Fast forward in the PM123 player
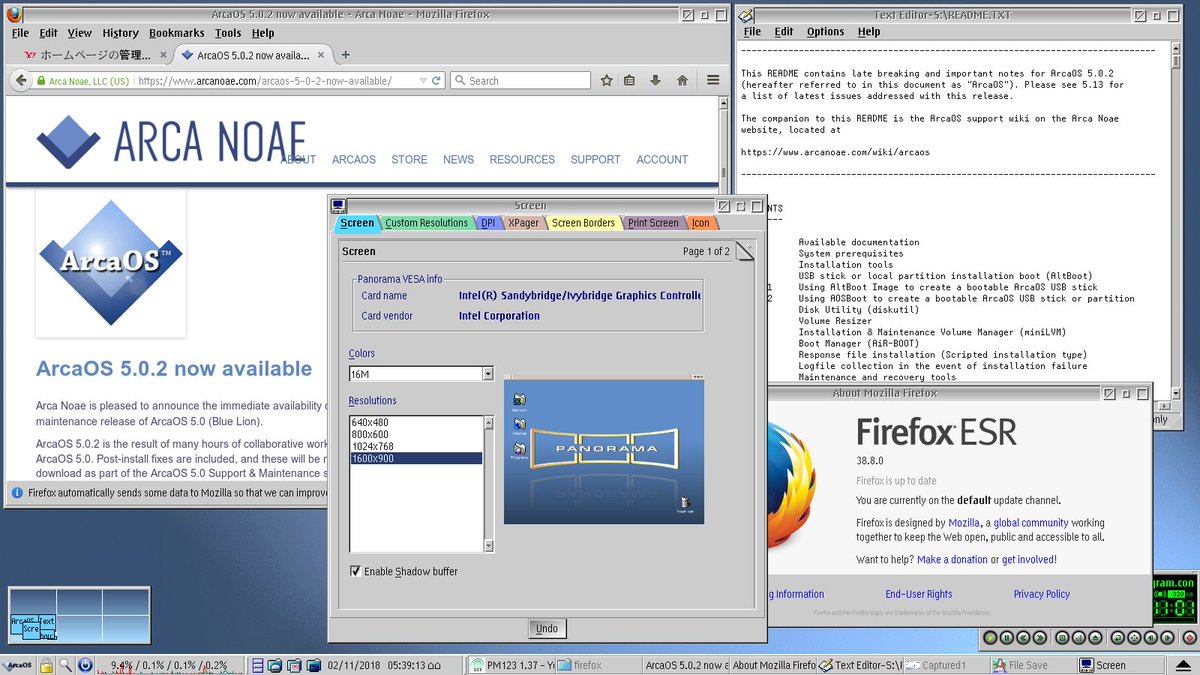Screen dimensions: 1200x675 (x=1039, y=636)
